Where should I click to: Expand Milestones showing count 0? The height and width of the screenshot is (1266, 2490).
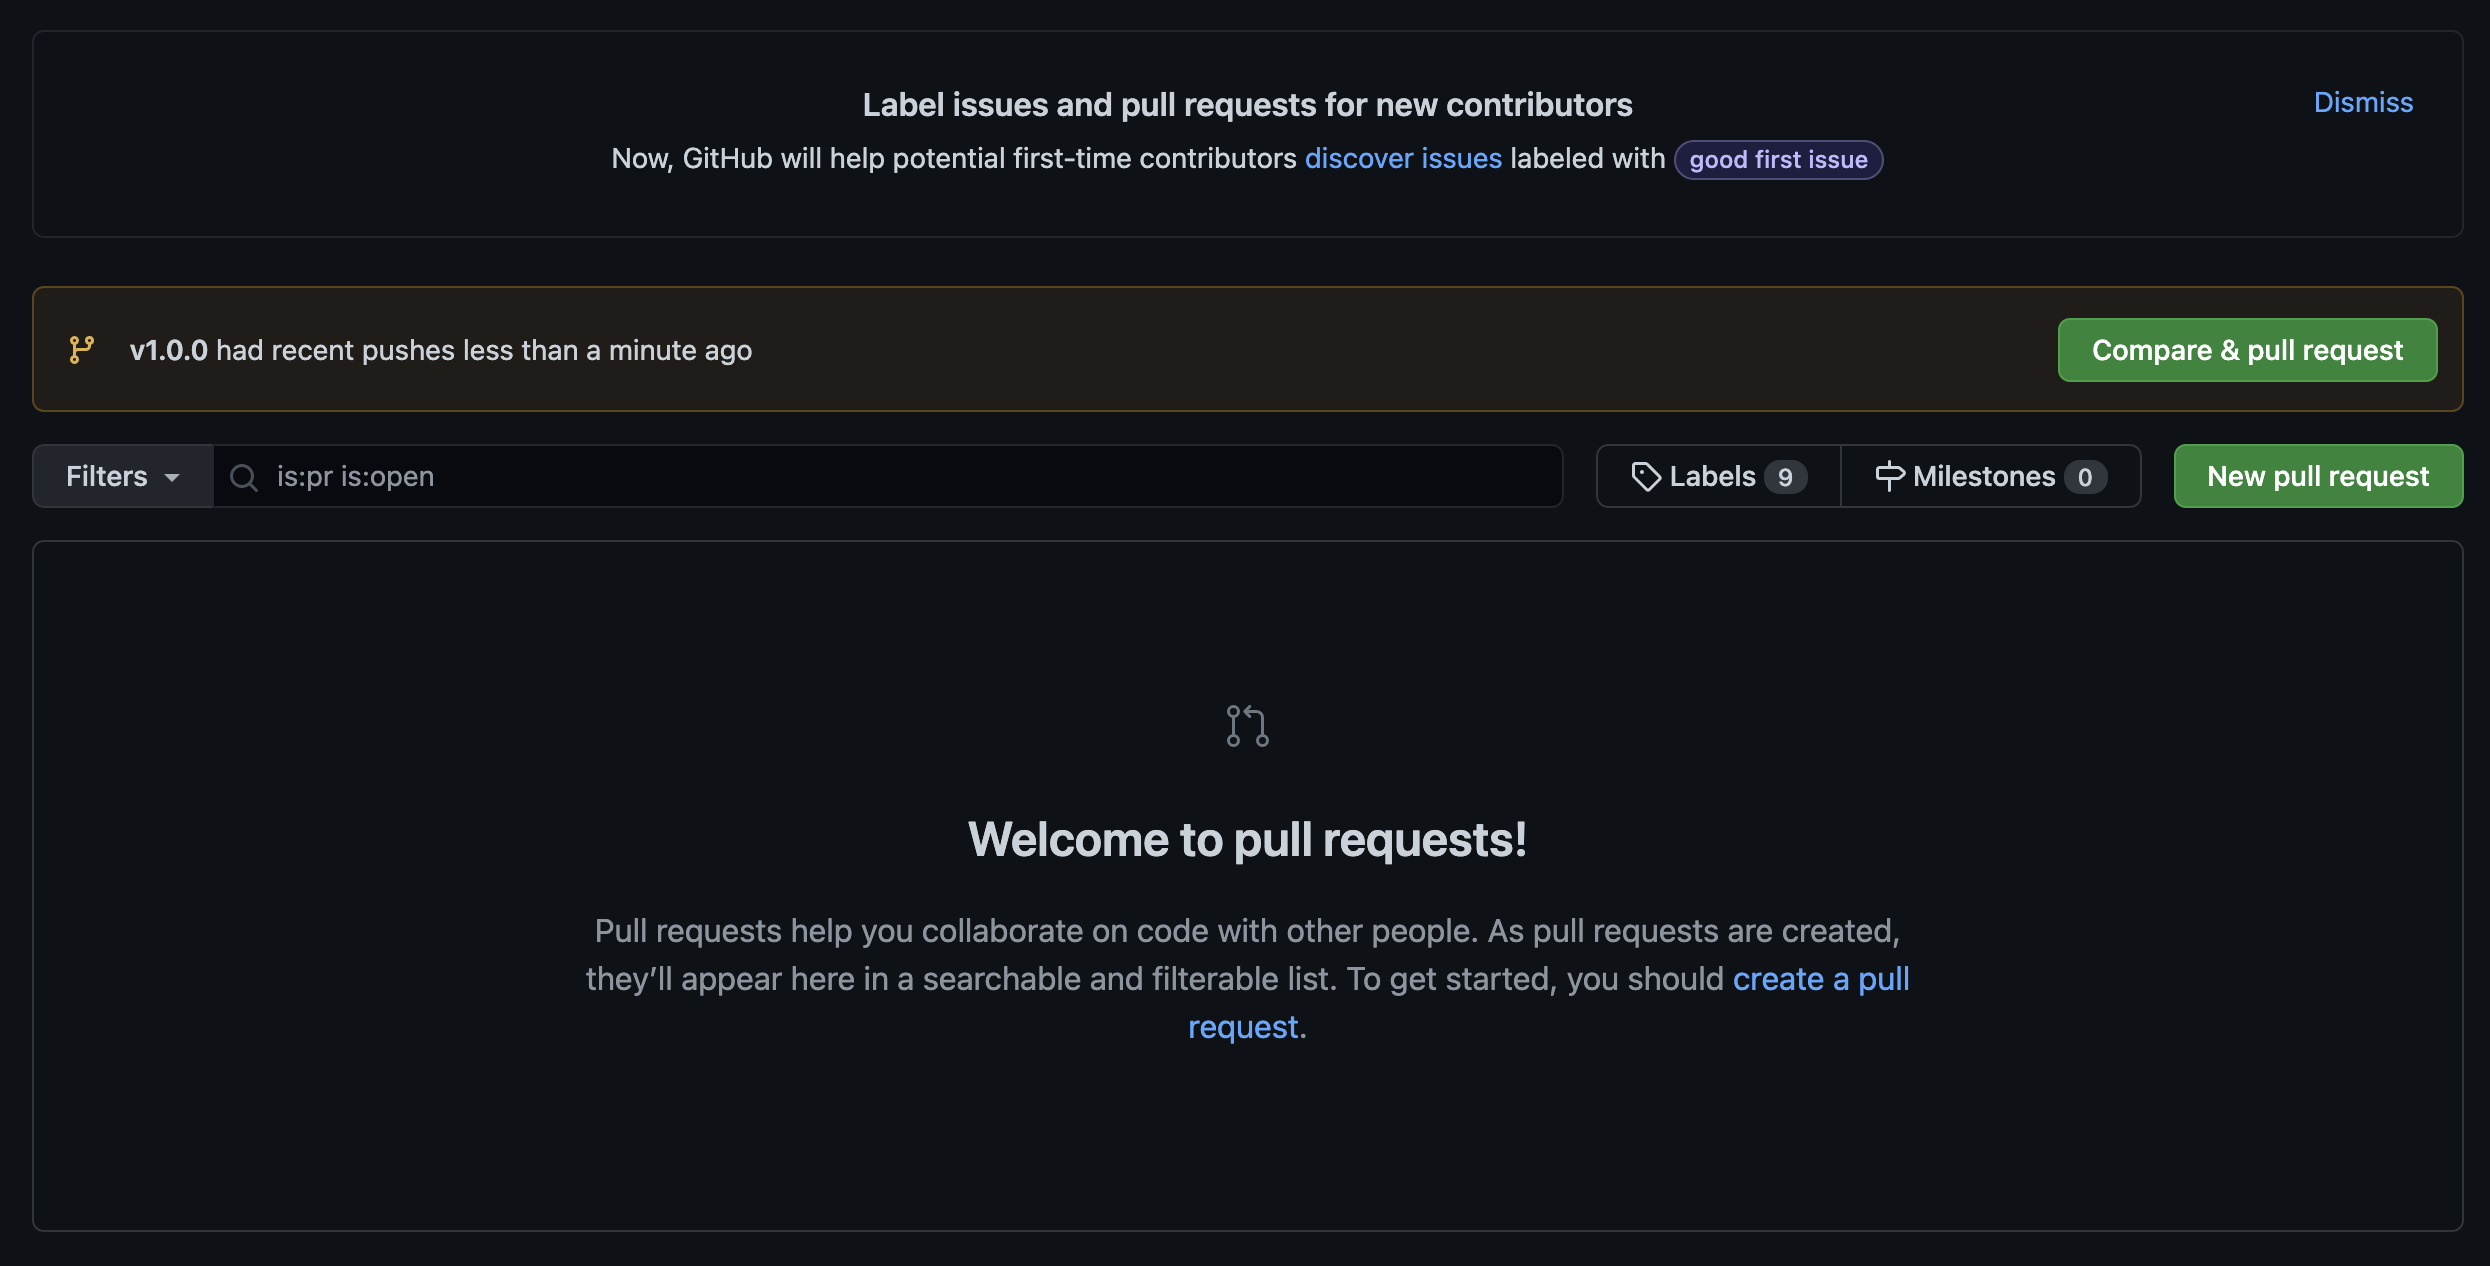point(1989,475)
